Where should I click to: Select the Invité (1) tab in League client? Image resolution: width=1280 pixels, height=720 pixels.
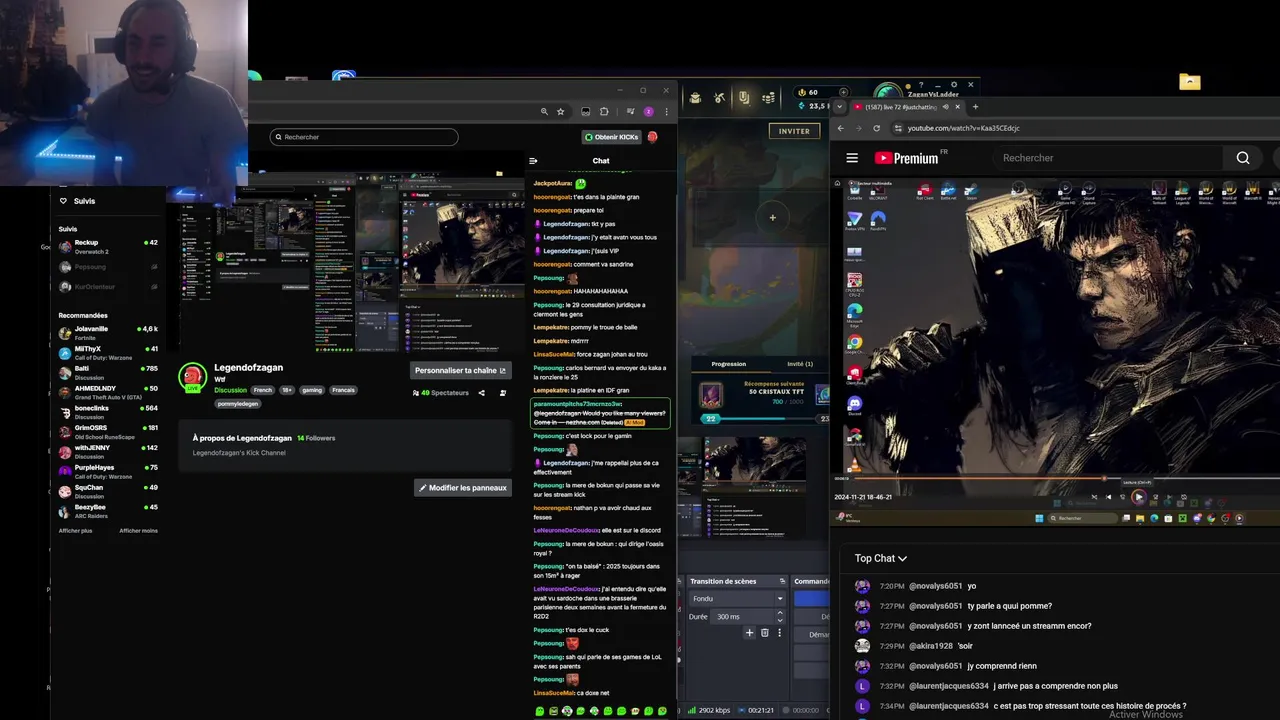tap(800, 364)
